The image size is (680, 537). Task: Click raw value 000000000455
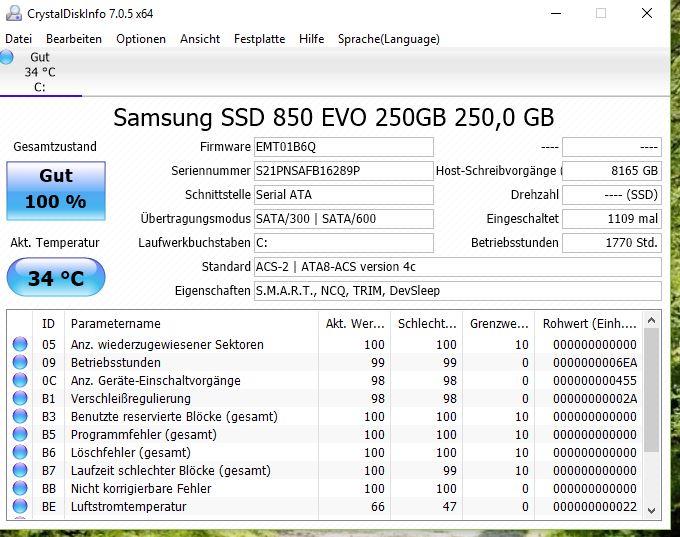click(595, 380)
